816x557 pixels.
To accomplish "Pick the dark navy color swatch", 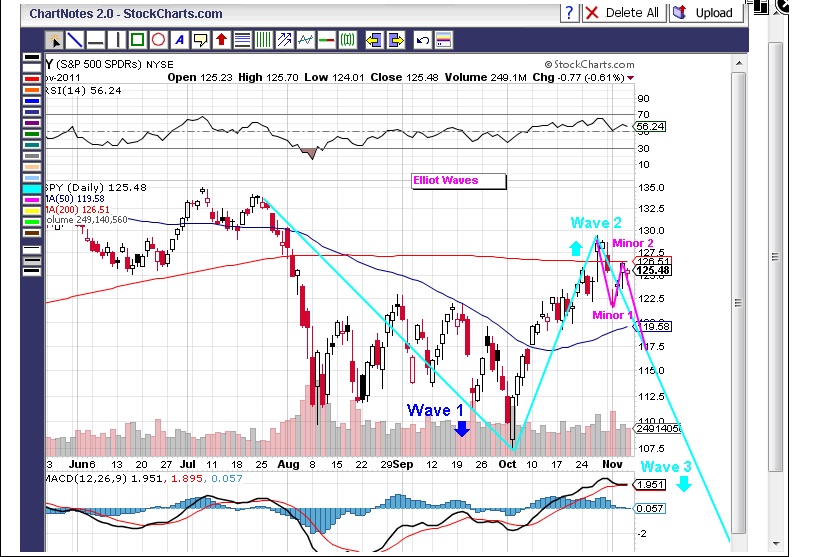I will (32, 112).
